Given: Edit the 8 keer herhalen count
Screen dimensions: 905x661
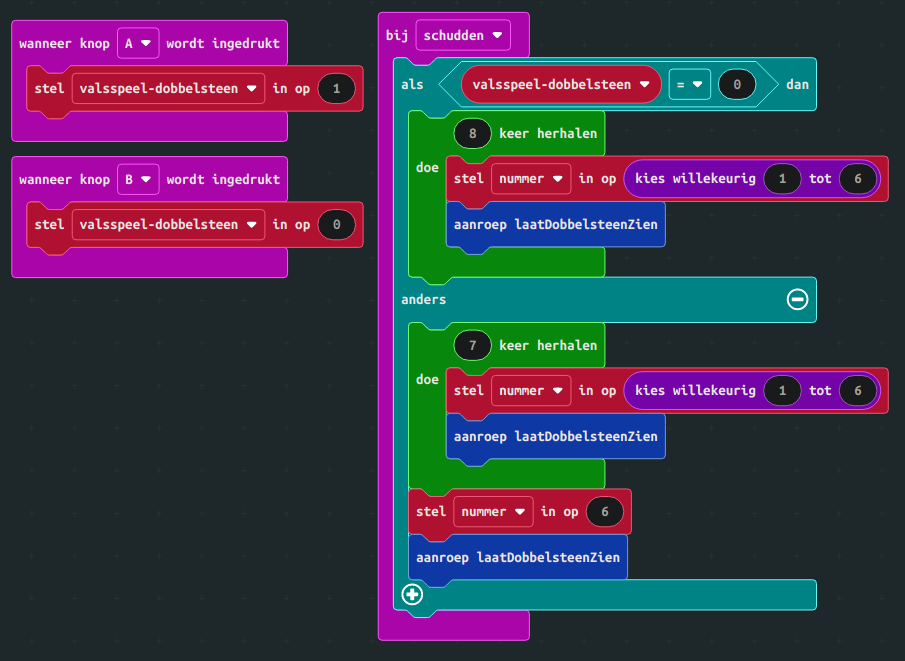Looking at the screenshot, I should [471, 133].
